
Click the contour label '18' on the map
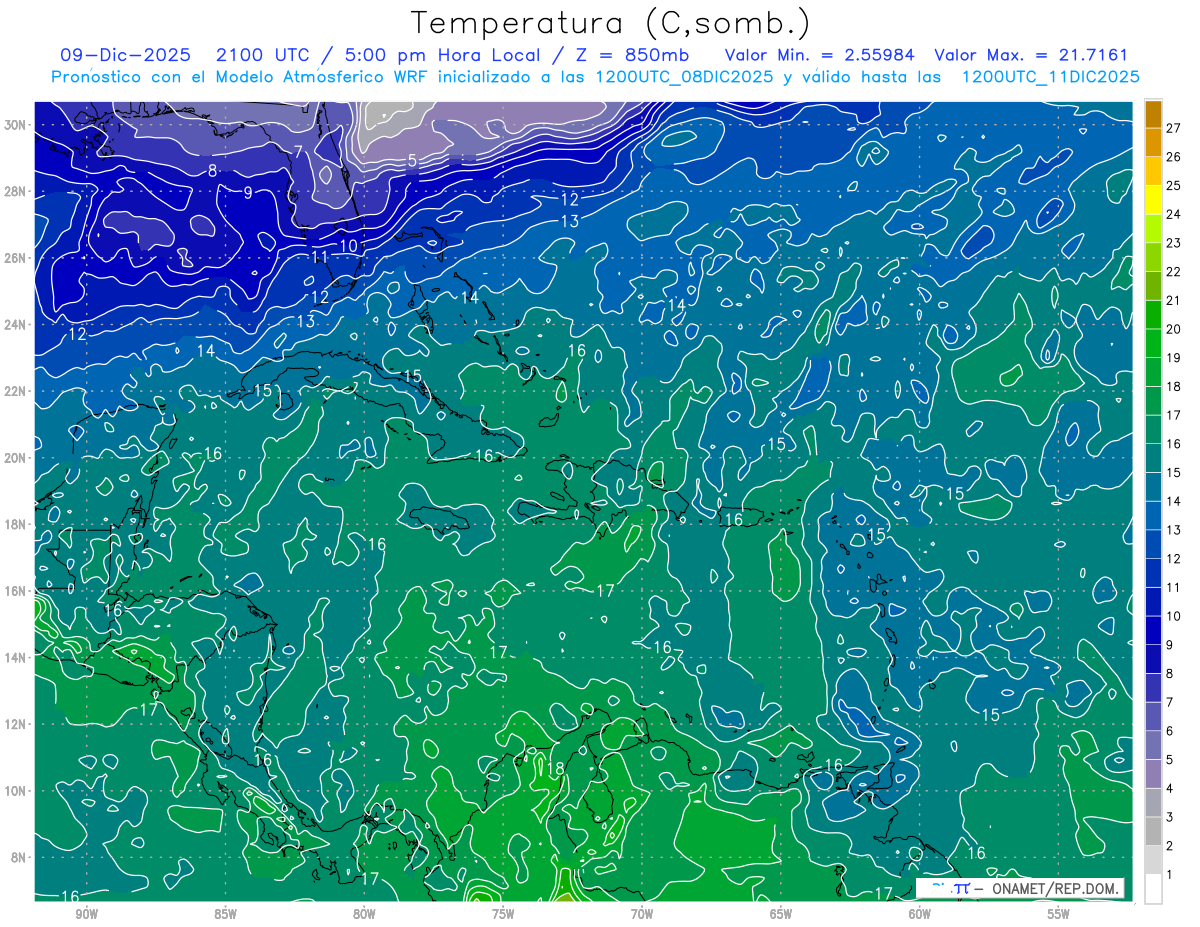pyautogui.click(x=556, y=768)
